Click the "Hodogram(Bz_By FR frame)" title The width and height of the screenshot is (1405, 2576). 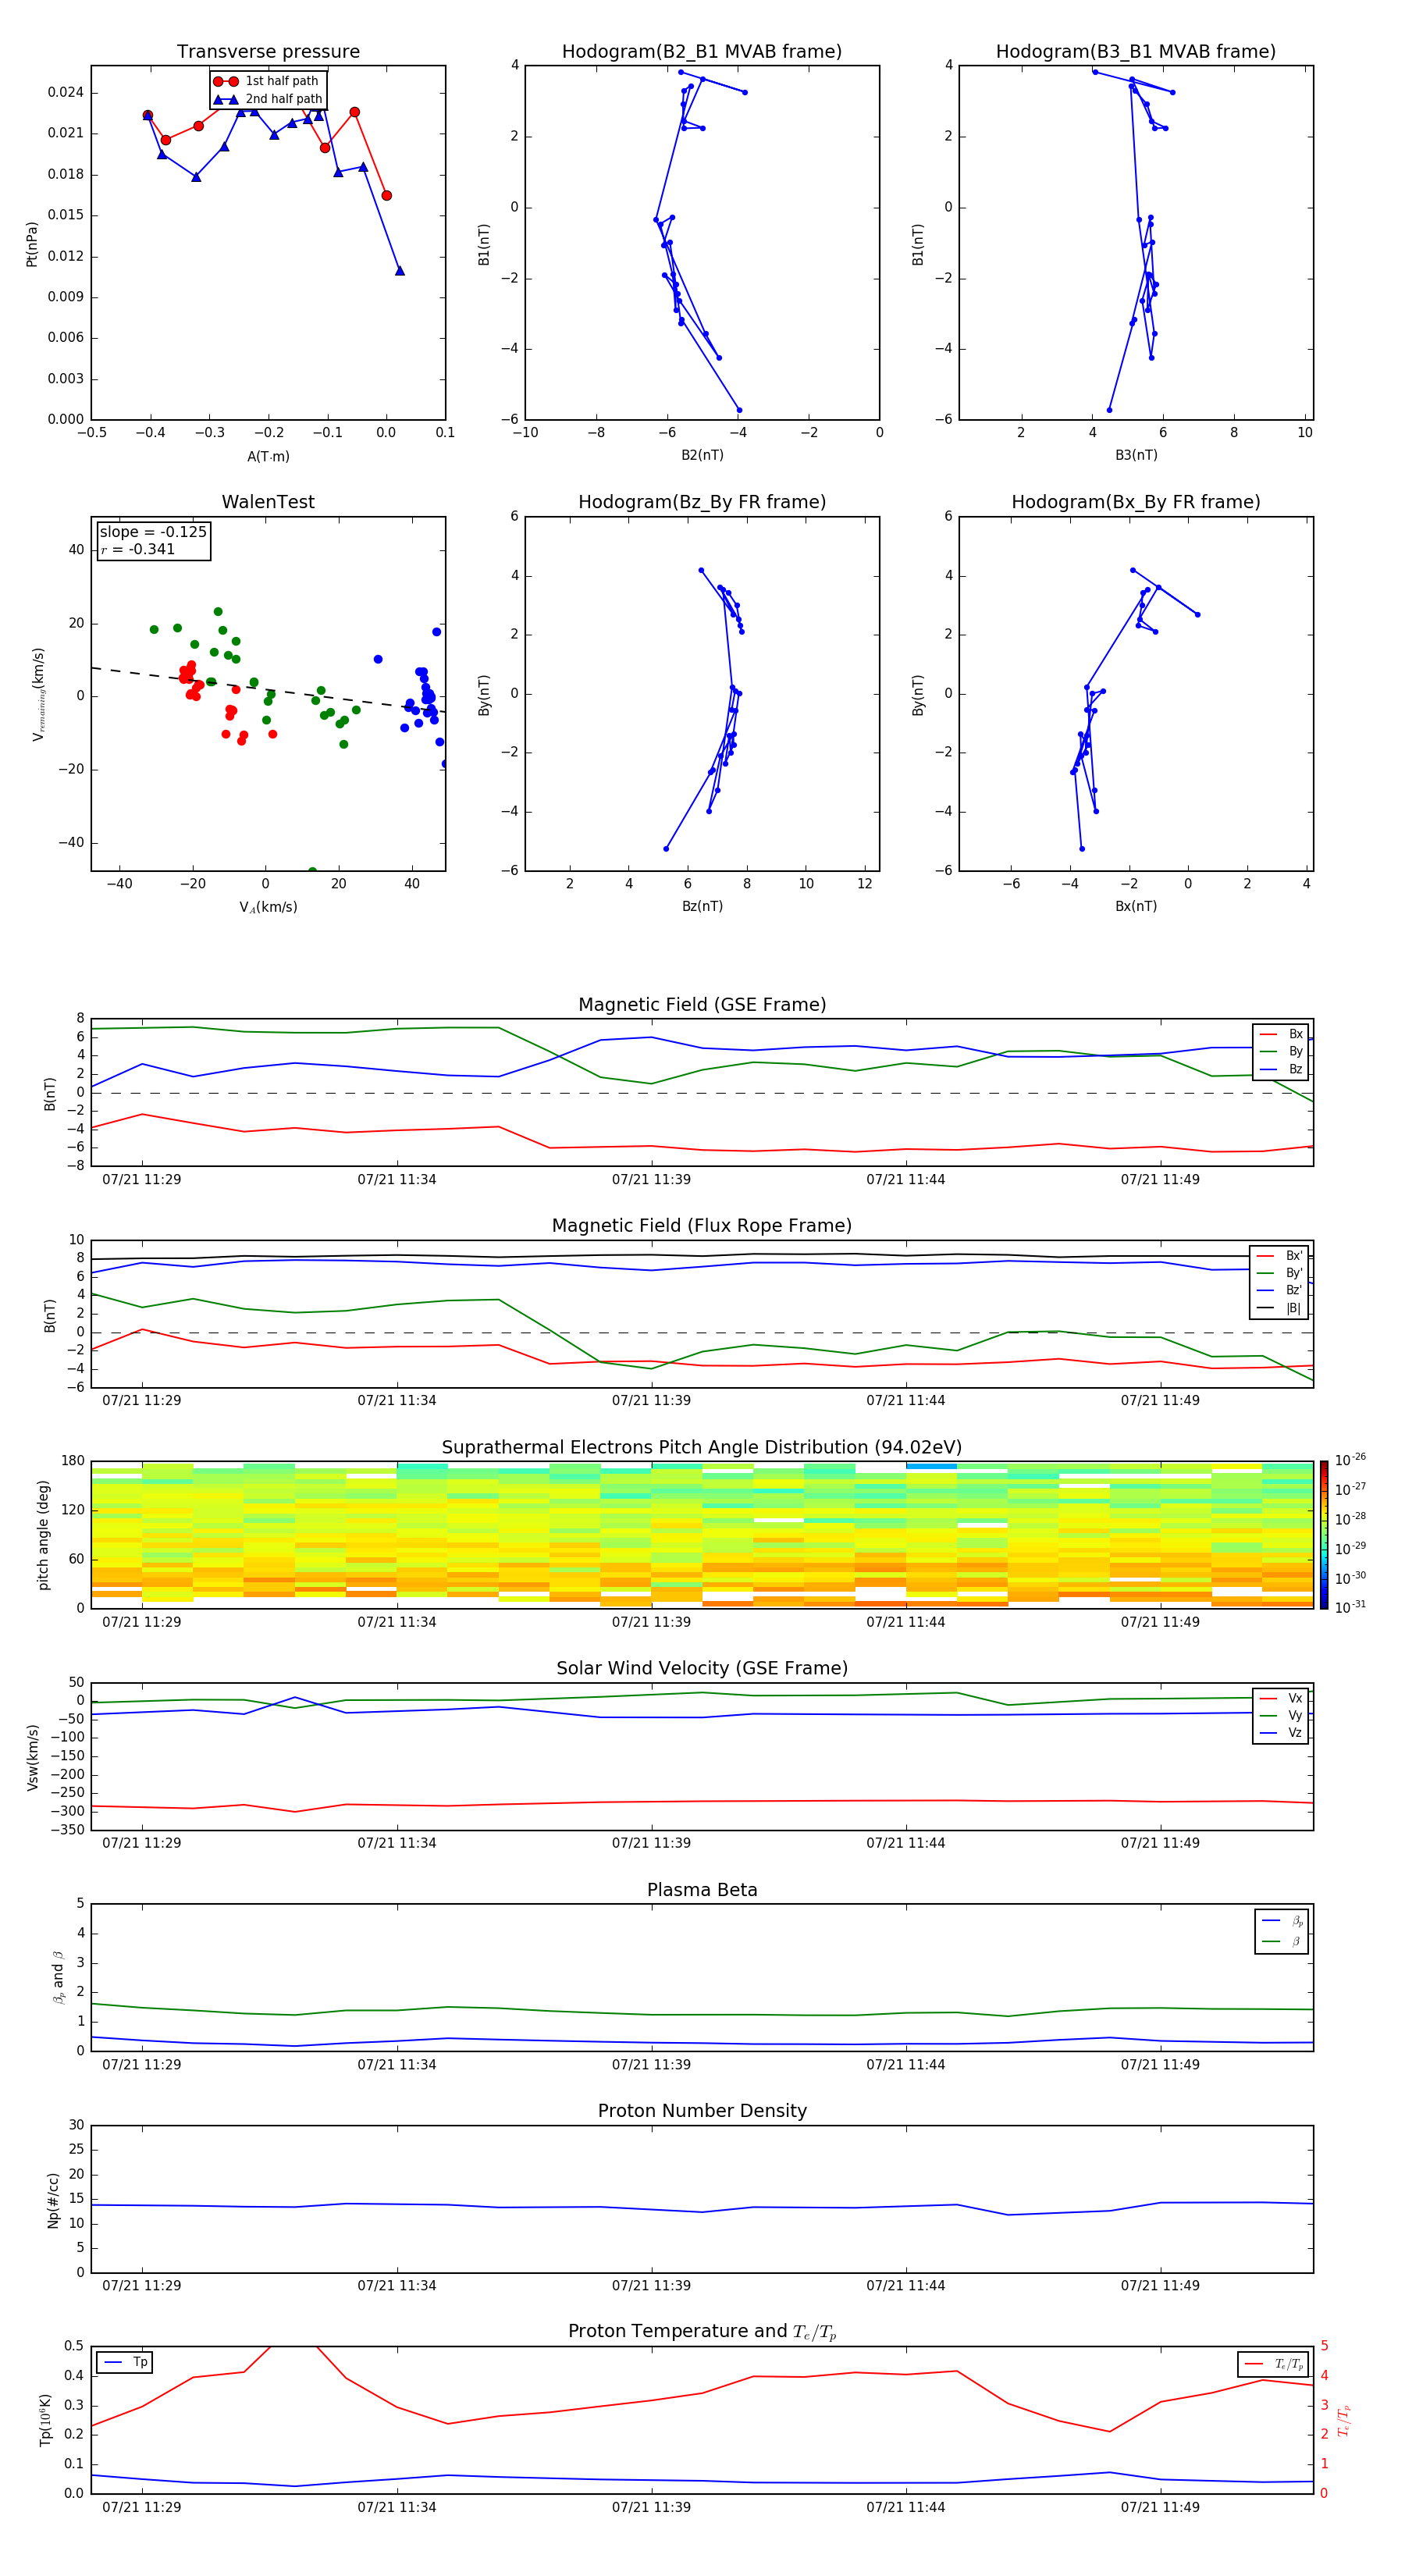[x=702, y=502]
